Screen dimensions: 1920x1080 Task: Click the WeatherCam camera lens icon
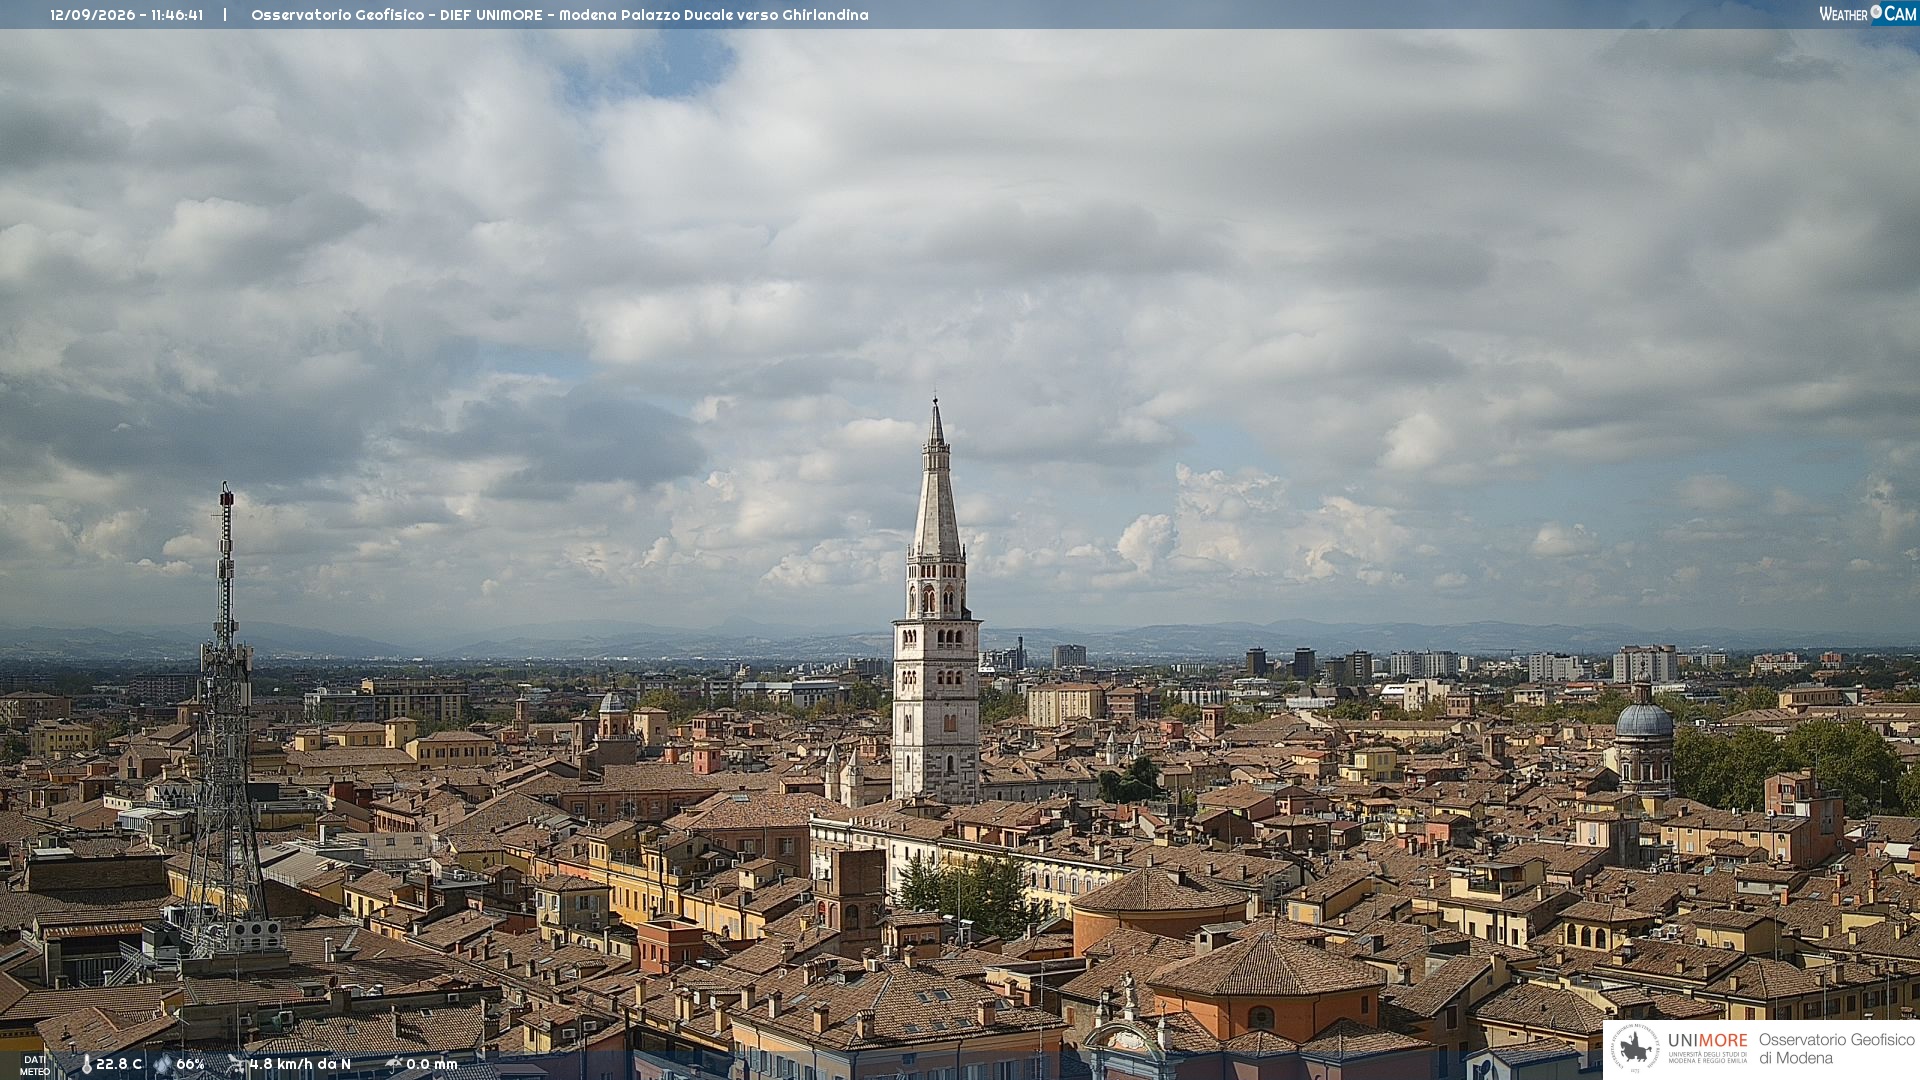pos(1876,12)
